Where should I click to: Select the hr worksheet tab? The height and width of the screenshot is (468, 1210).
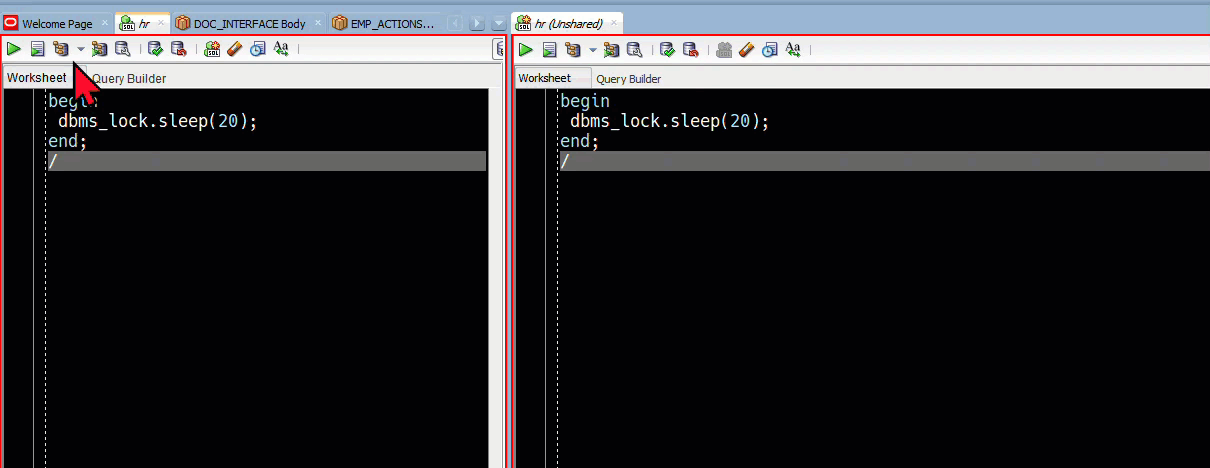pyautogui.click(x=143, y=23)
